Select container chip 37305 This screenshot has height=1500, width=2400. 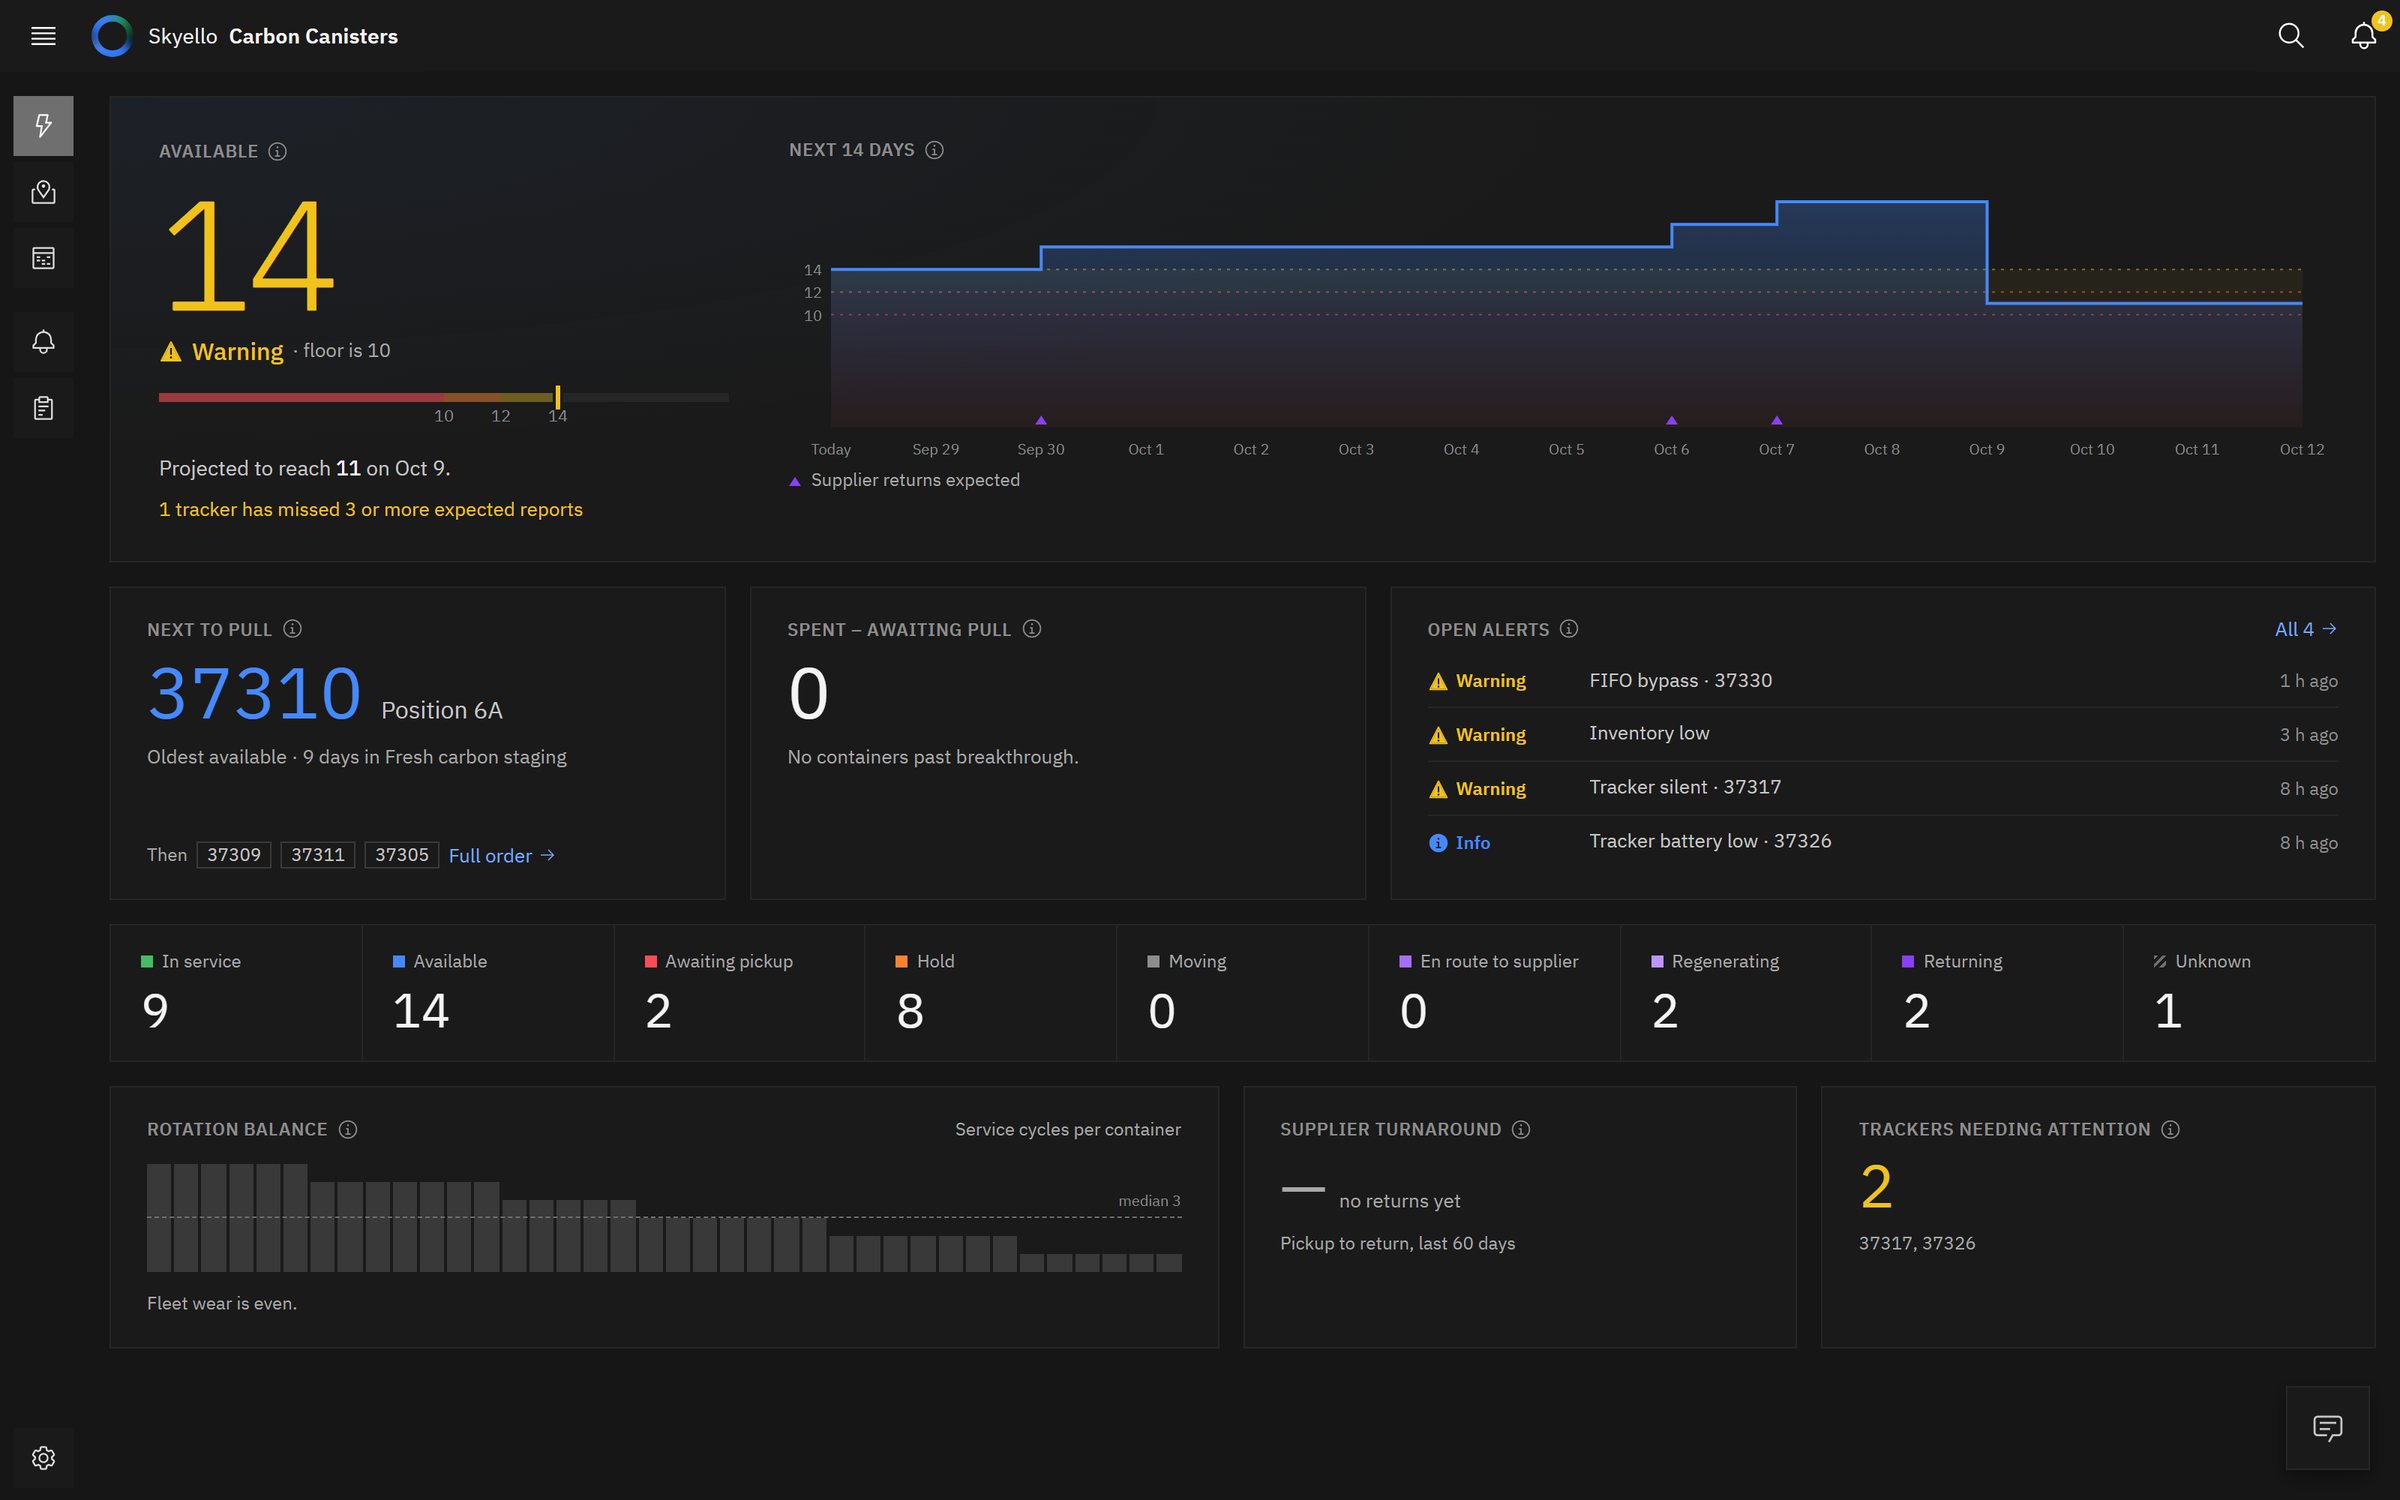pyautogui.click(x=401, y=855)
